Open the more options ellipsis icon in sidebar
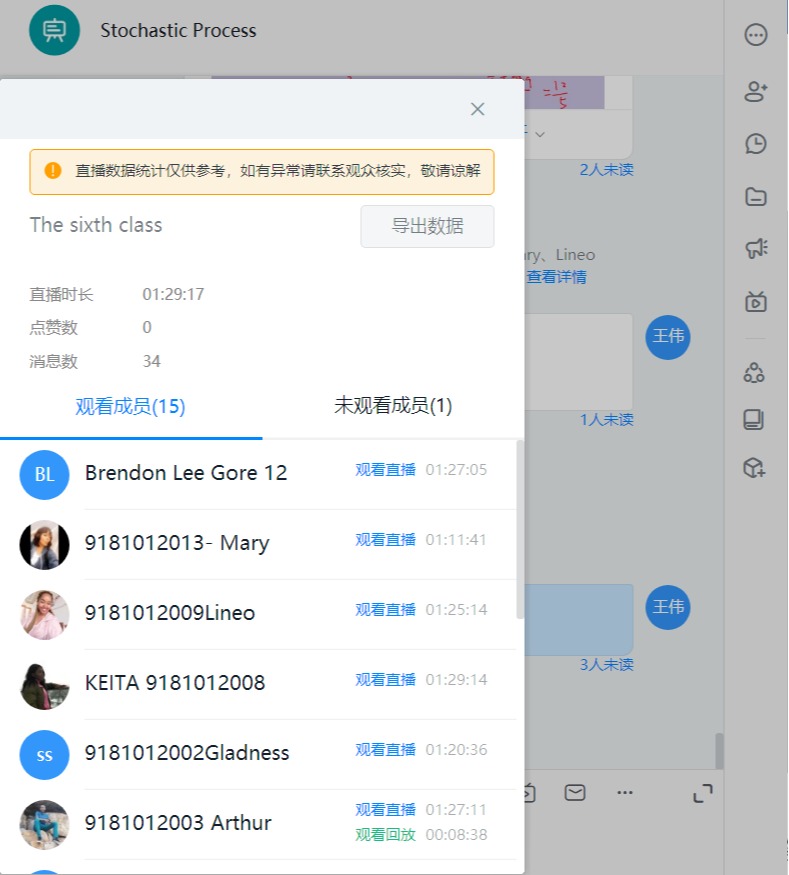The image size is (789, 875). (x=756, y=35)
